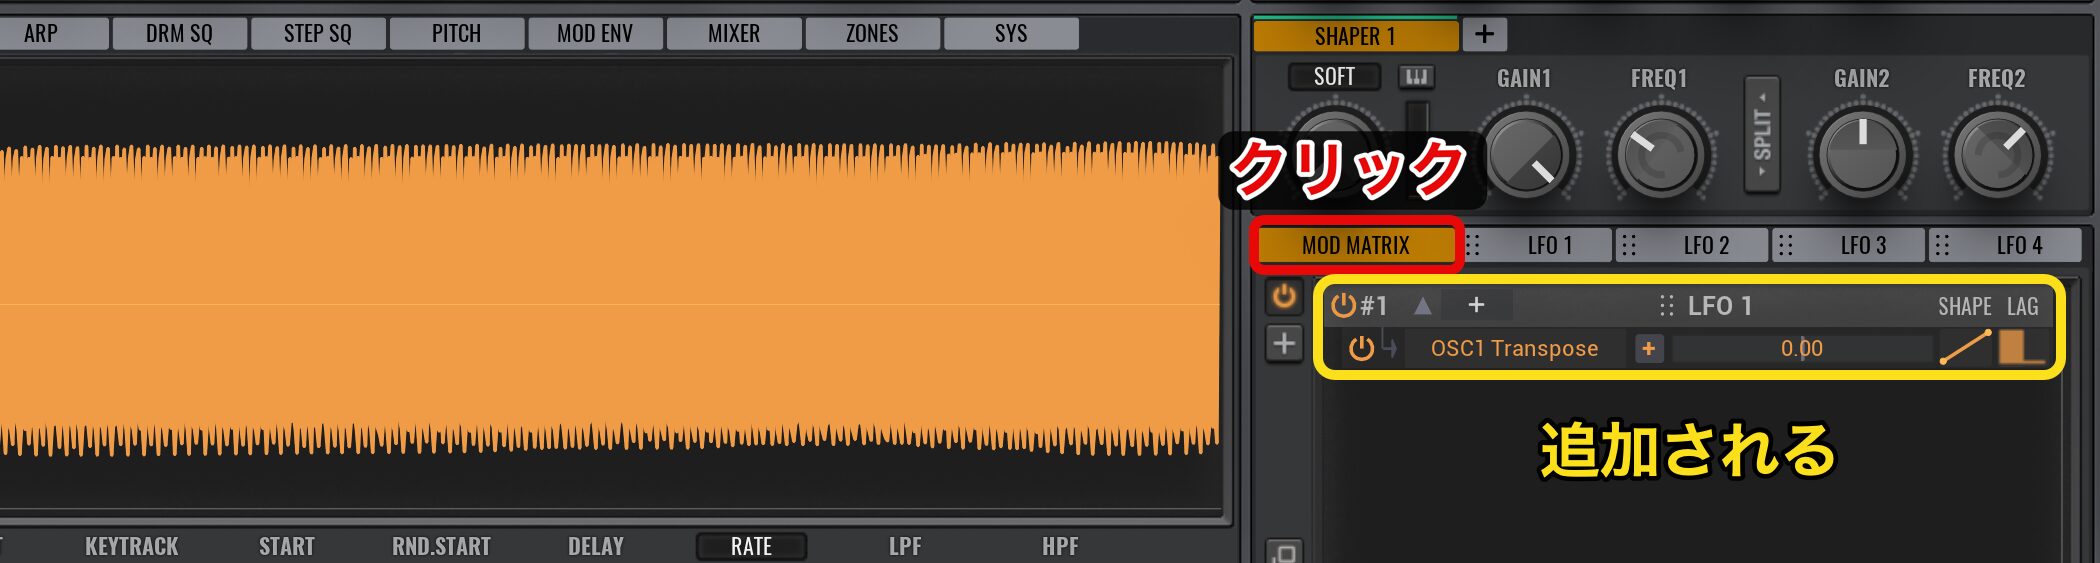This screenshot has width=2100, height=563.
Task: Click the orange plus polarity icon beside OSC1 Transpose
Action: pos(1649,348)
